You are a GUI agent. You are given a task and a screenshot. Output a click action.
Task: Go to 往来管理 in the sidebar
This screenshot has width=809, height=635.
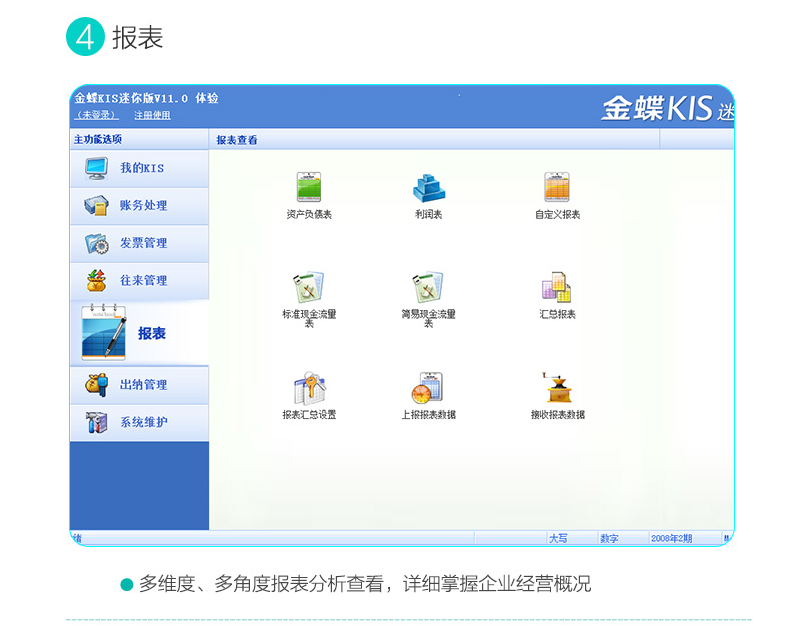tap(139, 281)
